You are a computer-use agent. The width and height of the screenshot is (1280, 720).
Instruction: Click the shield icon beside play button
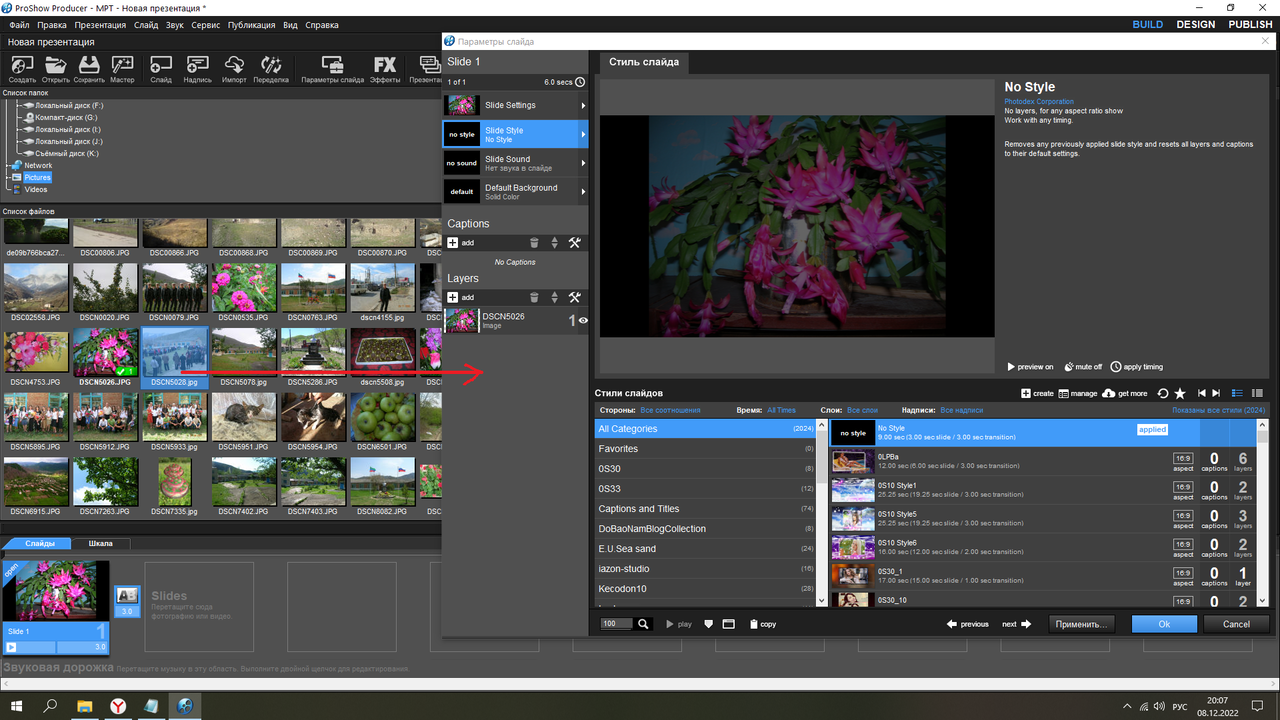tap(709, 624)
